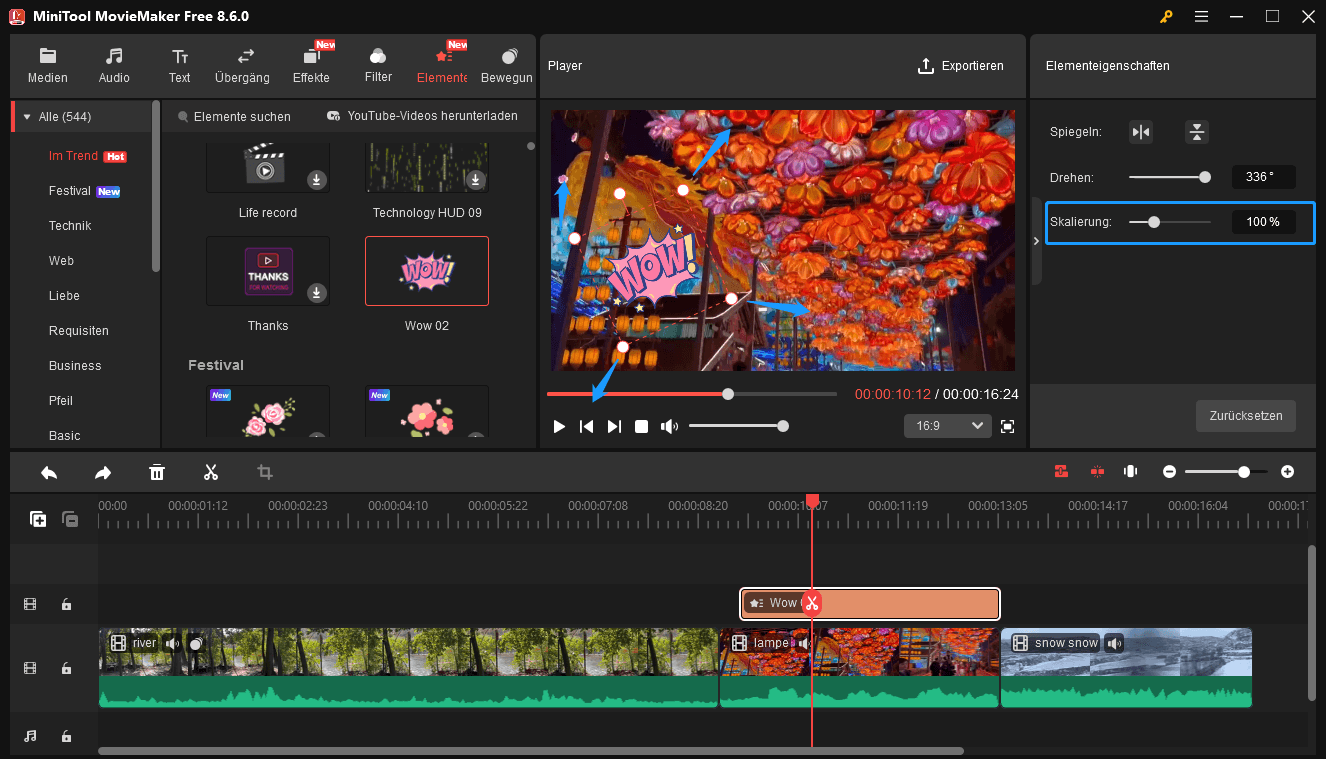This screenshot has height=759, width=1326.
Task: Delete the selected element
Action: 157,471
